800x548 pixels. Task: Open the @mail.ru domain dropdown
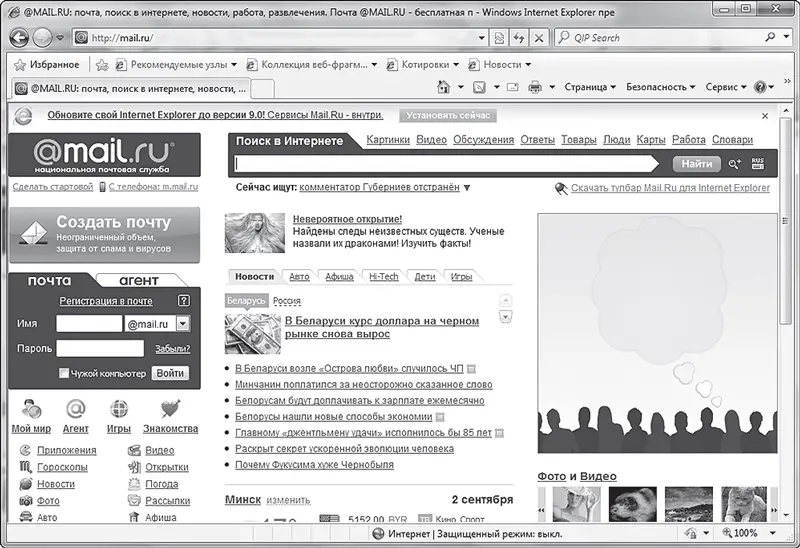(x=183, y=323)
